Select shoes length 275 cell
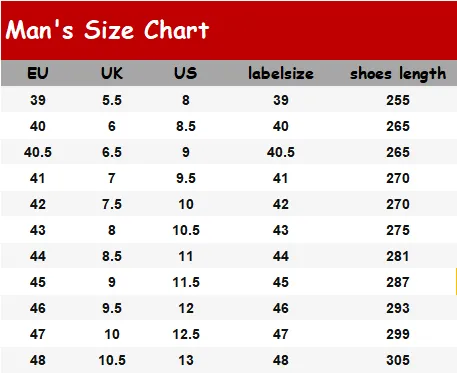 pos(398,230)
